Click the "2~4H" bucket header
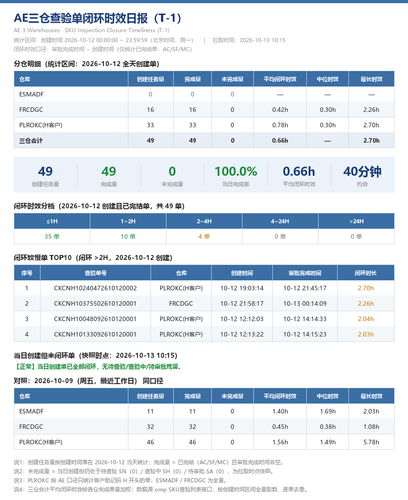Screen dimensions: 408x500 tap(204, 221)
